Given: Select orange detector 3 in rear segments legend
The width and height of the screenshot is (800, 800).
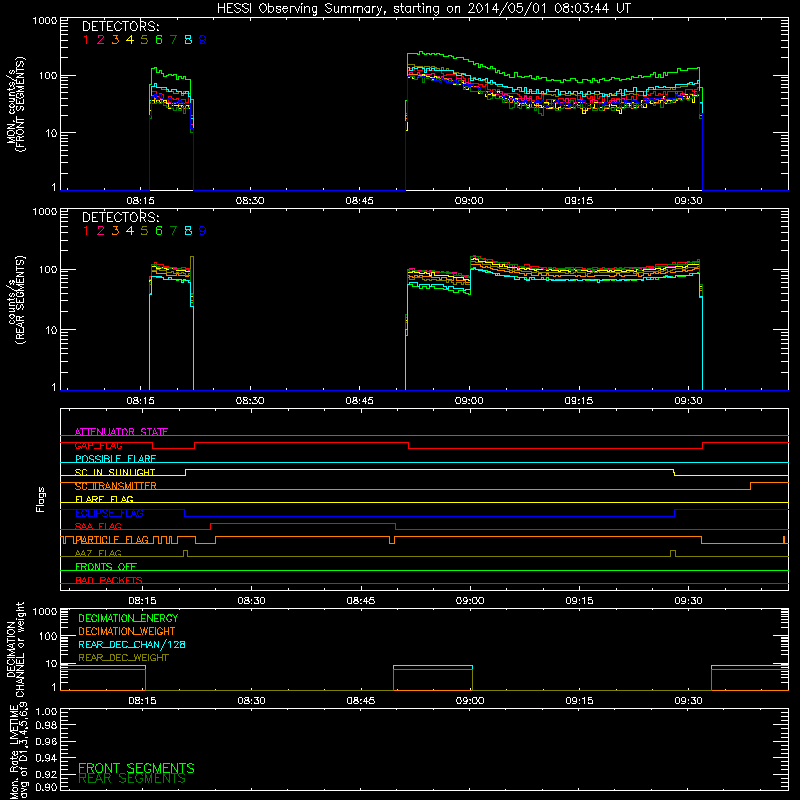Looking at the screenshot, I should tap(115, 231).
